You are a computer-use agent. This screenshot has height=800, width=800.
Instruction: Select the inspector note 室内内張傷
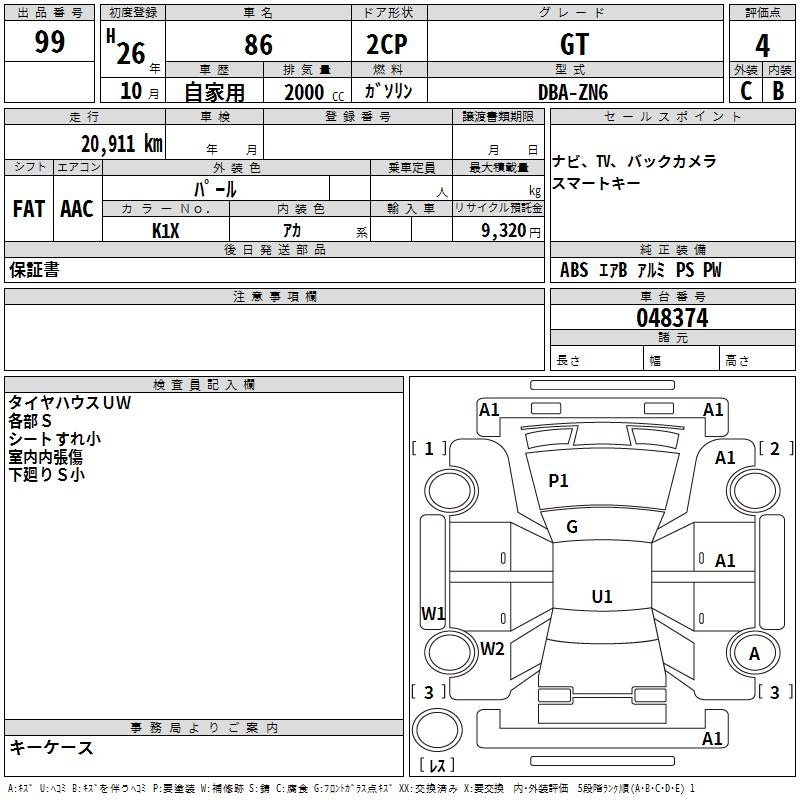tap(45, 457)
